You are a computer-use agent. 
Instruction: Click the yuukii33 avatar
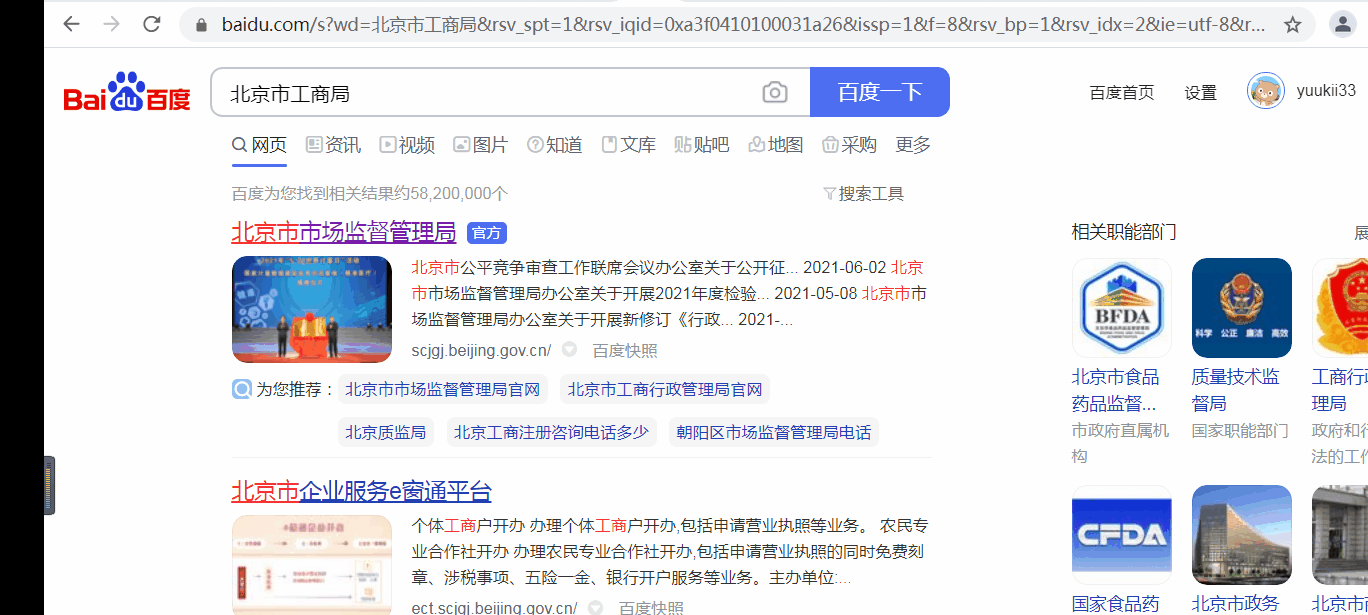1266,90
